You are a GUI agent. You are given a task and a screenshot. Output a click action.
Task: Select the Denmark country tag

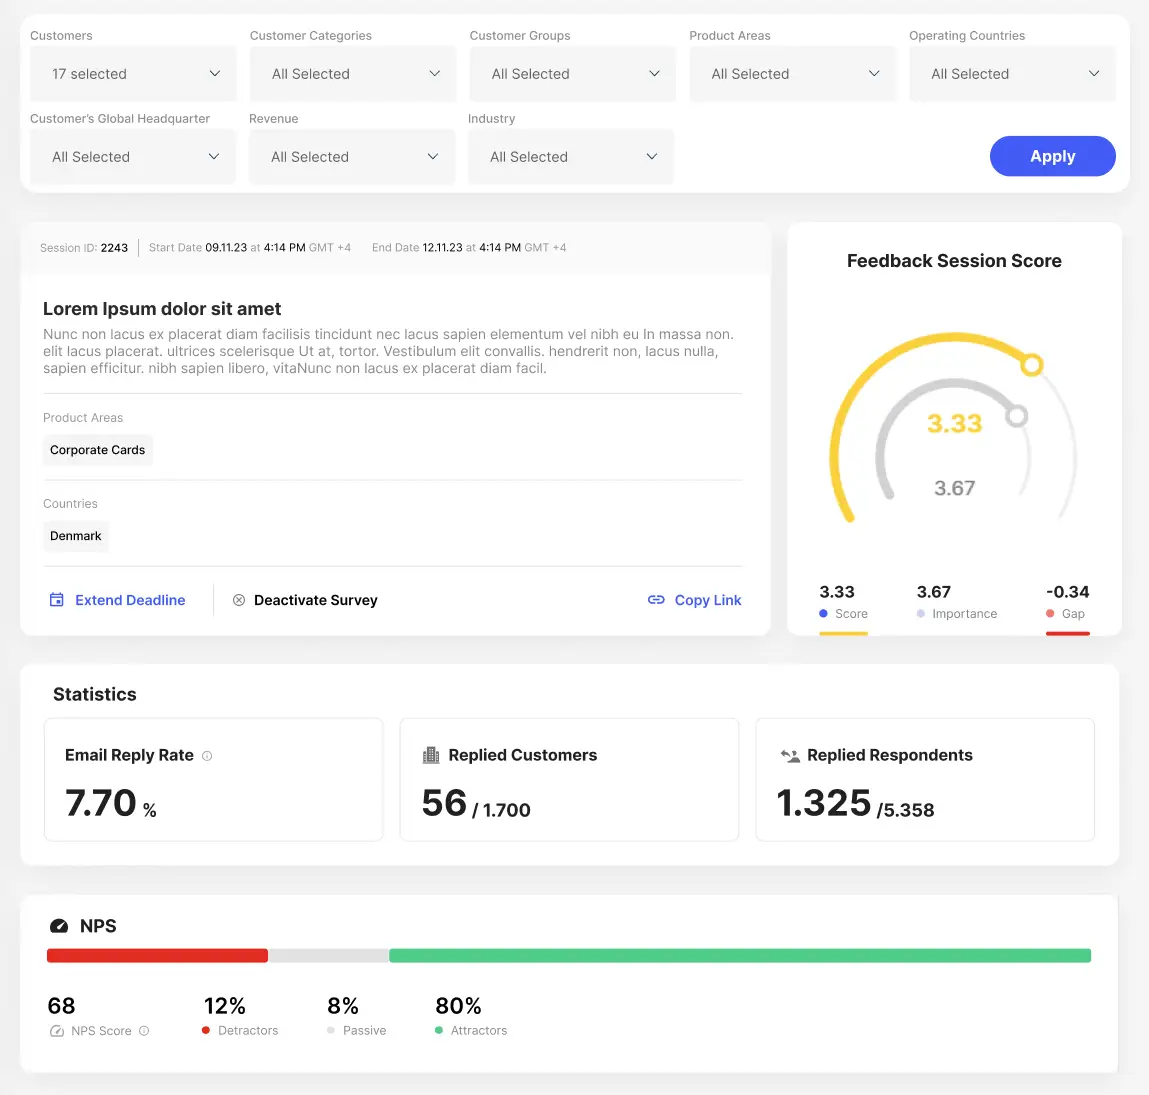click(x=75, y=536)
